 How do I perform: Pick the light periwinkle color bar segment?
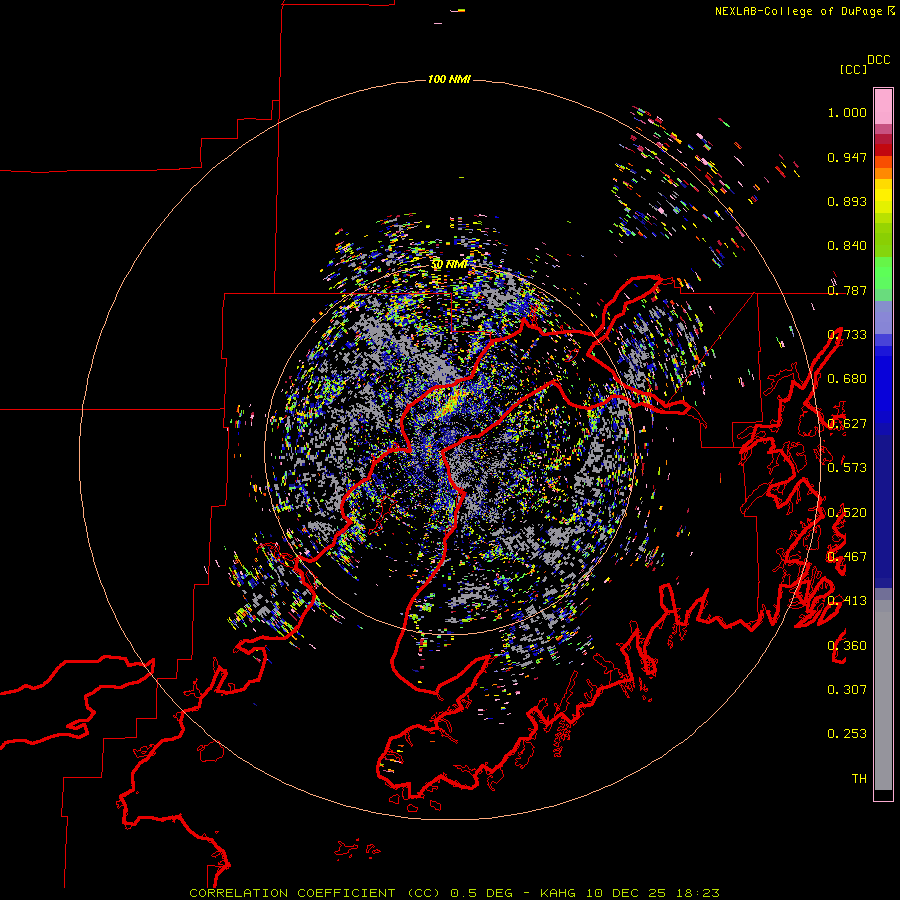click(883, 317)
